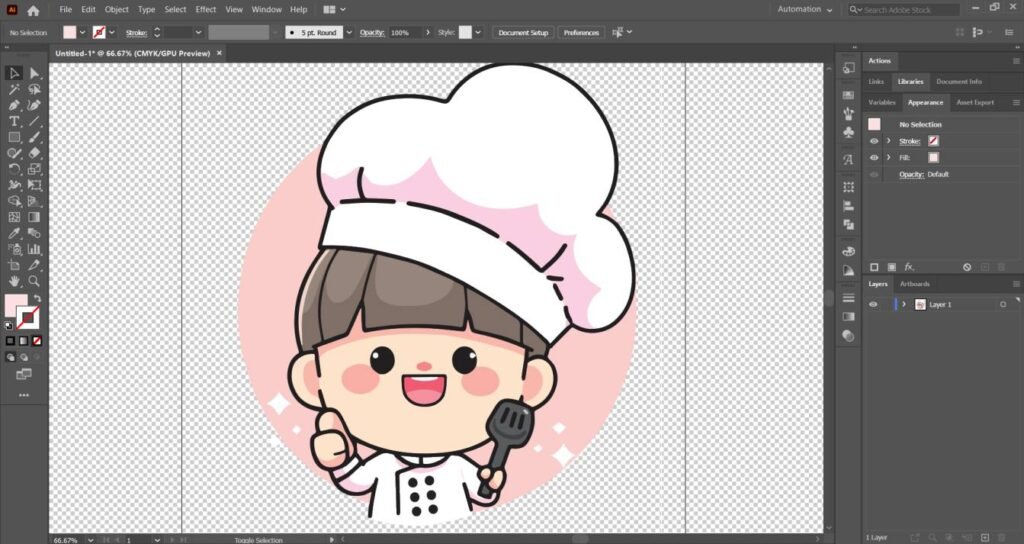Image resolution: width=1024 pixels, height=544 pixels.
Task: Open stroke weight dropdown
Action: point(198,33)
